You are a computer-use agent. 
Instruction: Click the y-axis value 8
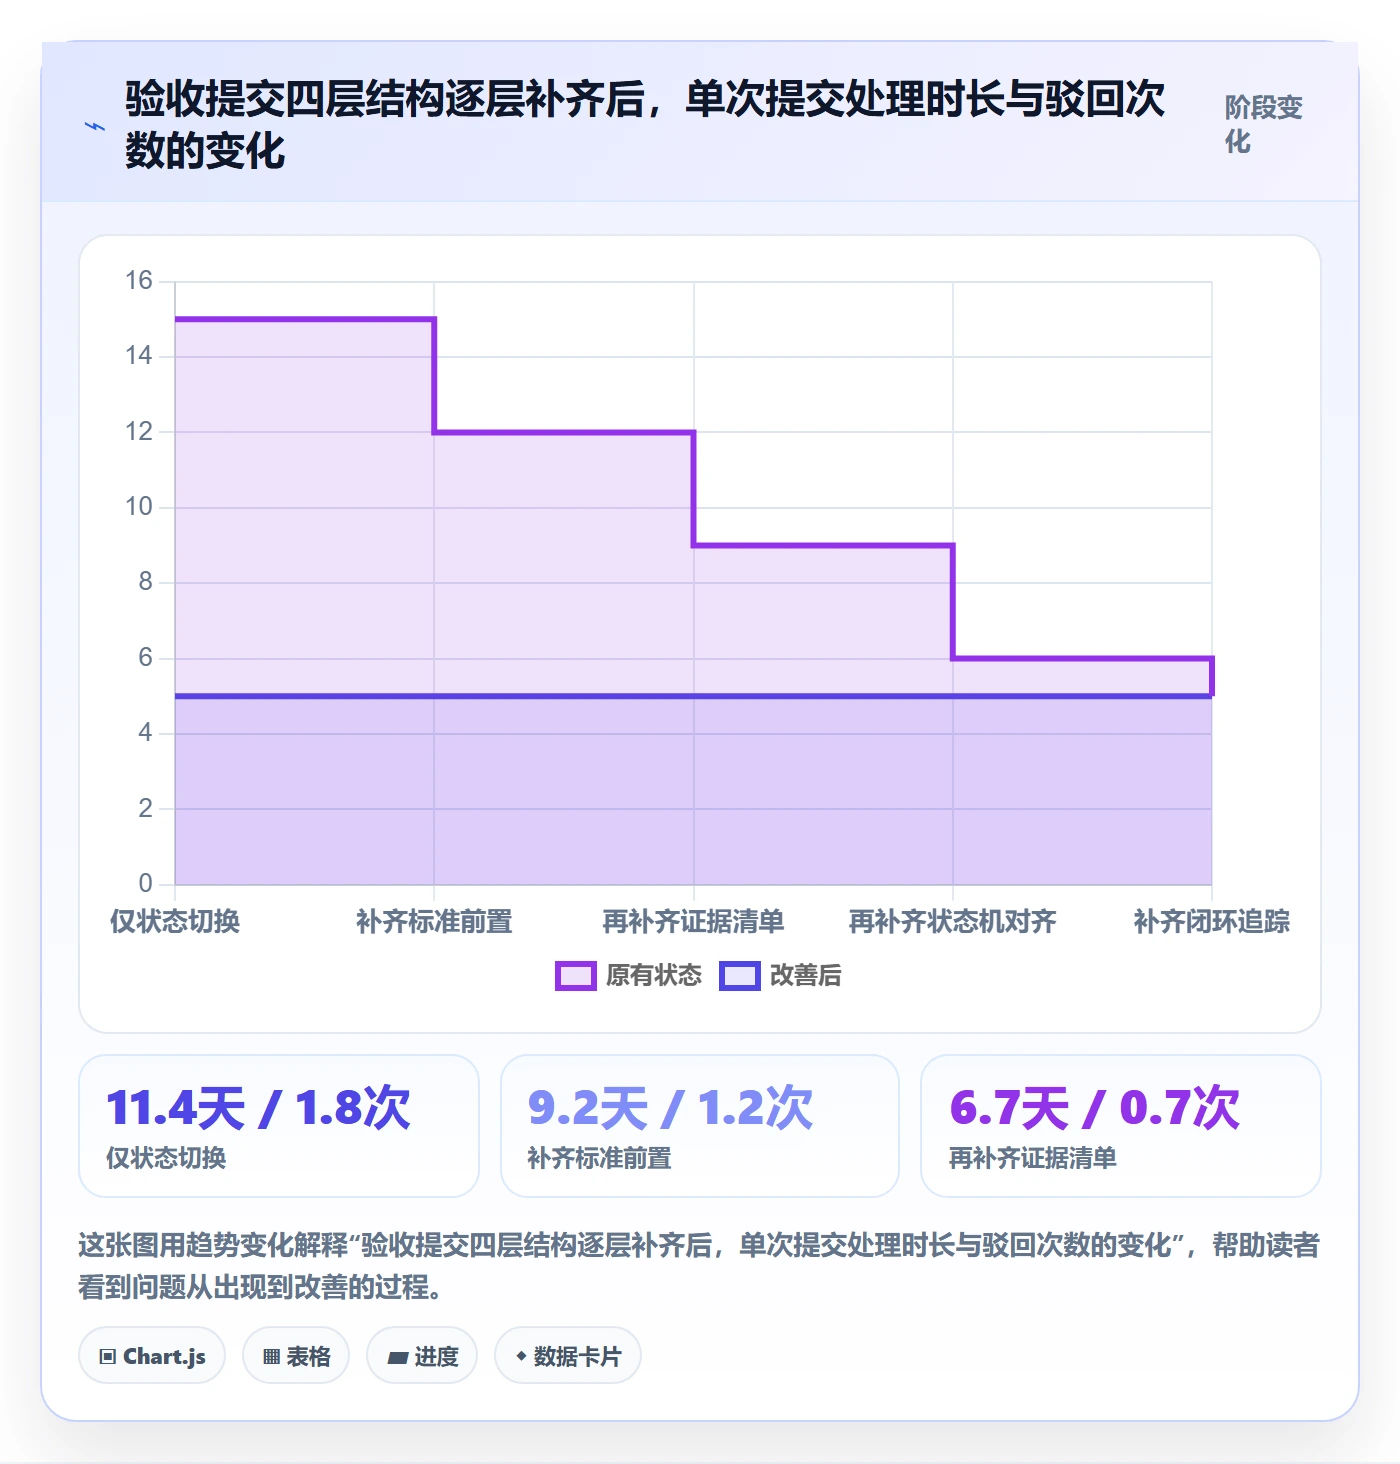pyautogui.click(x=146, y=582)
